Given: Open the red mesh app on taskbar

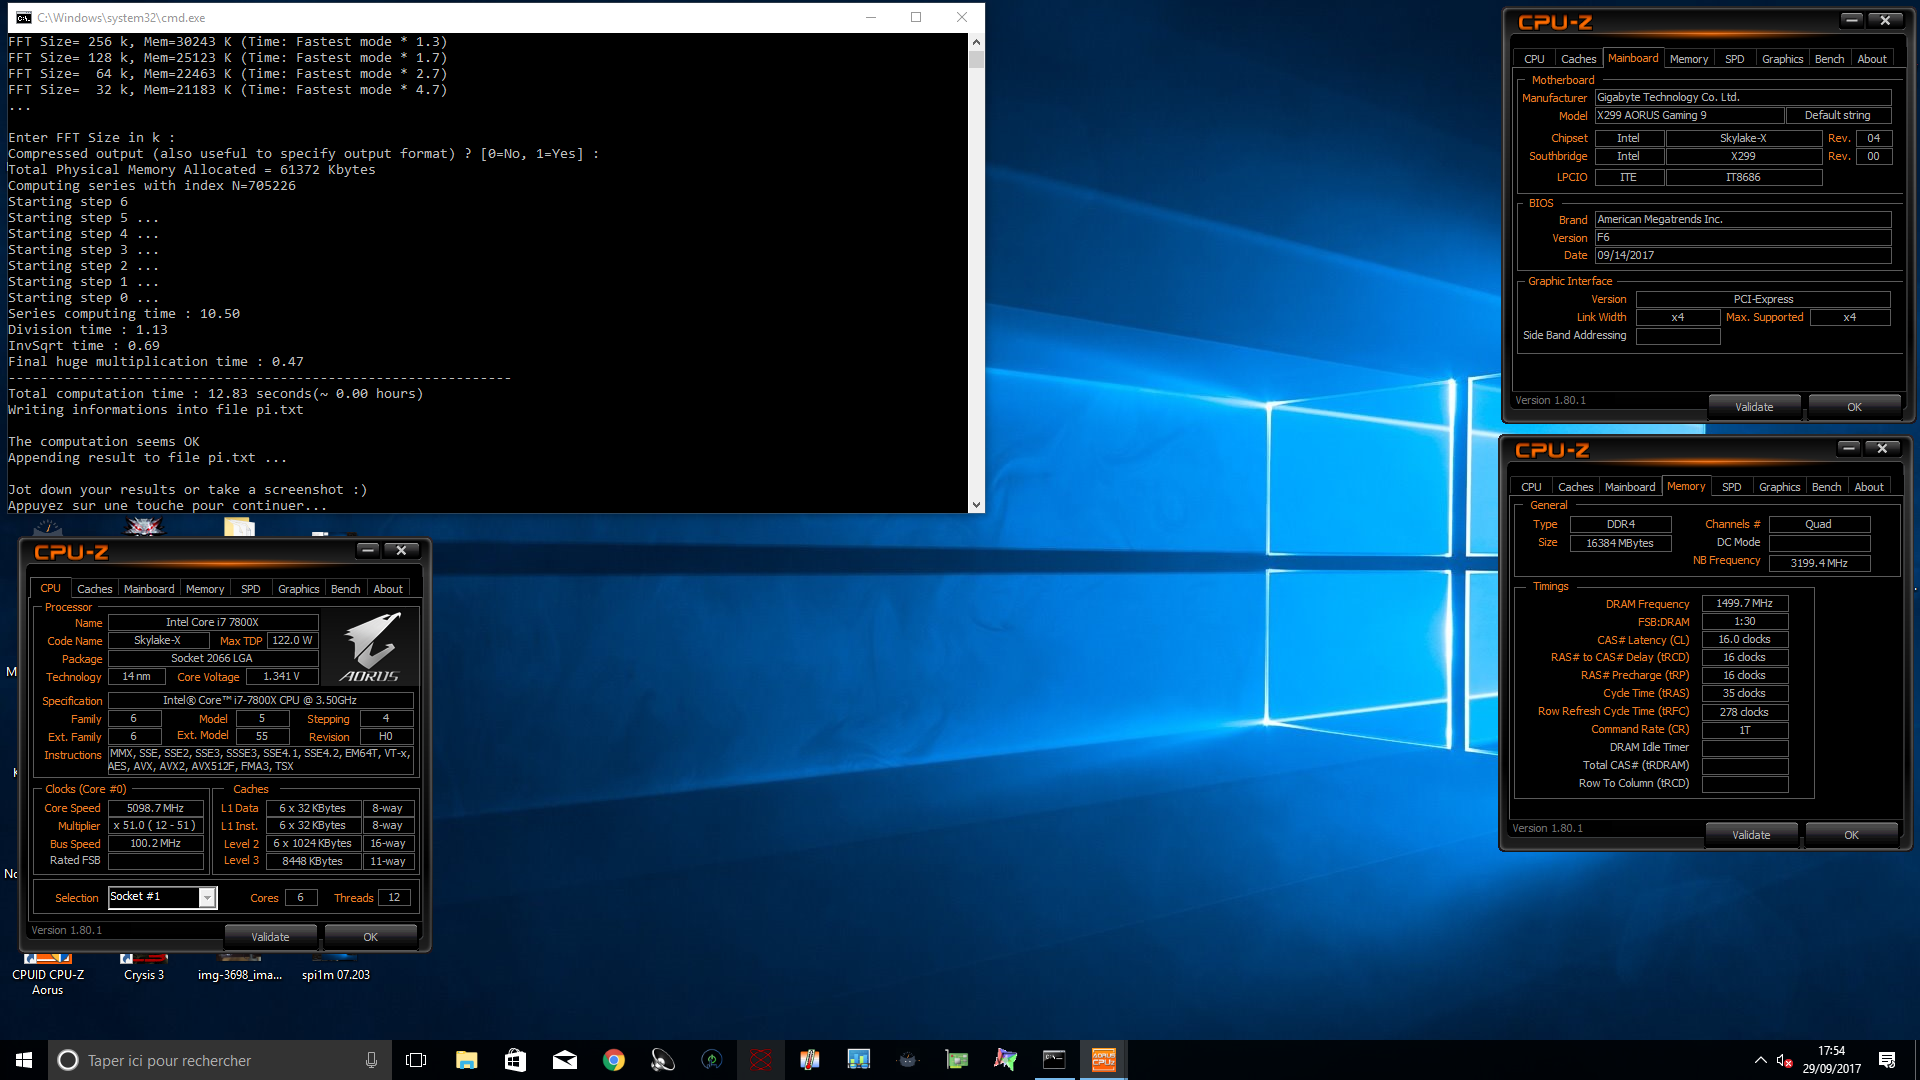Looking at the screenshot, I should point(761,1060).
